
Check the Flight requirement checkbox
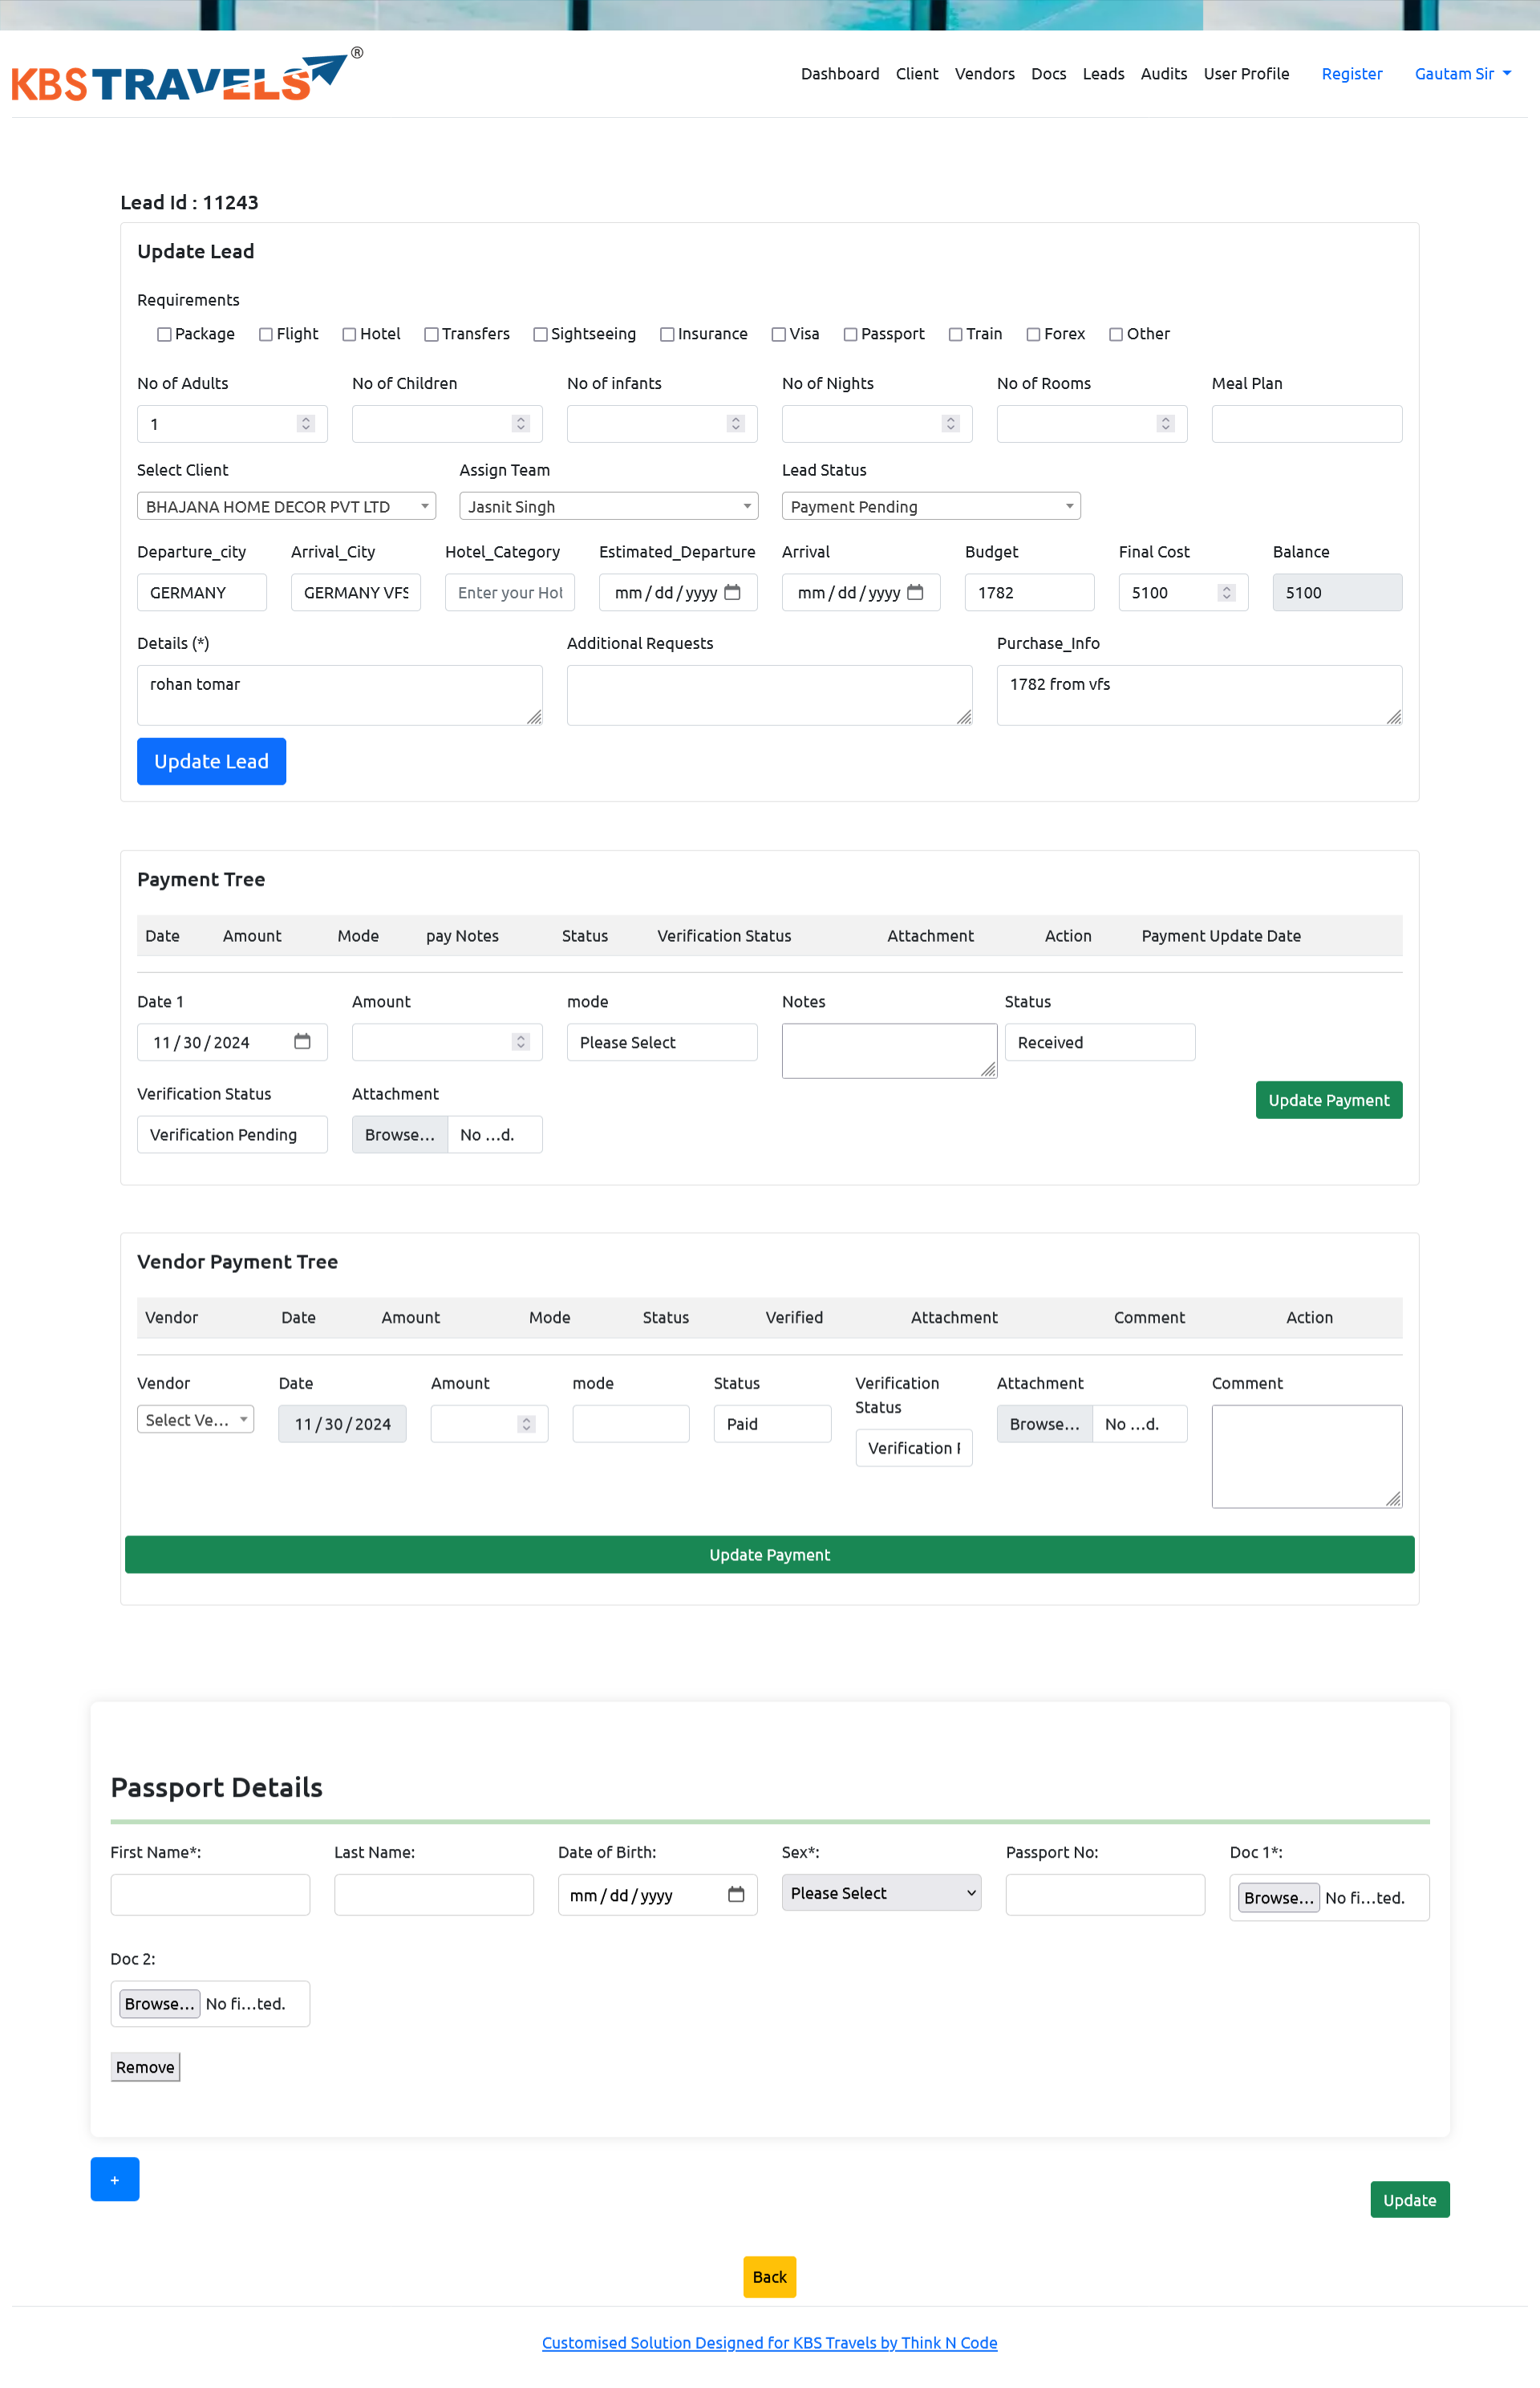(x=266, y=334)
